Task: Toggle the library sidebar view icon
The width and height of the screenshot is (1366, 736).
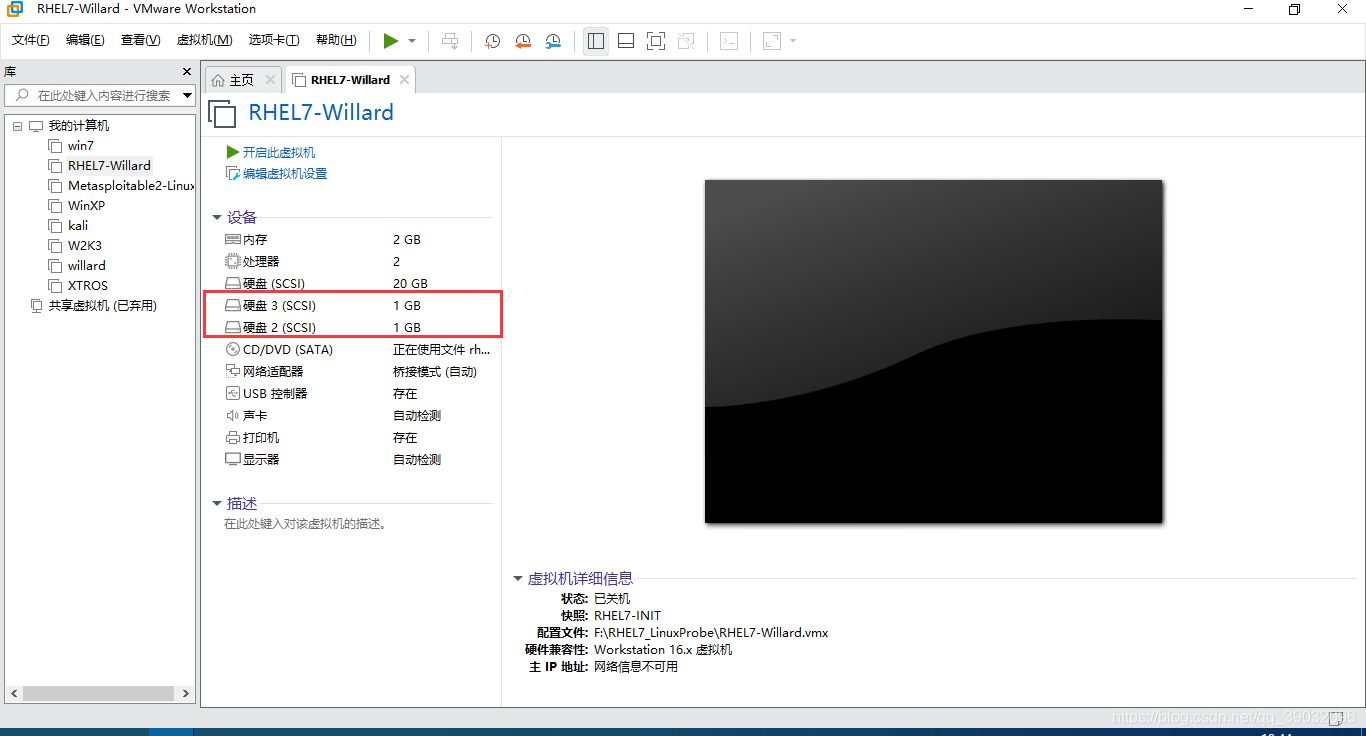Action: pyautogui.click(x=596, y=41)
